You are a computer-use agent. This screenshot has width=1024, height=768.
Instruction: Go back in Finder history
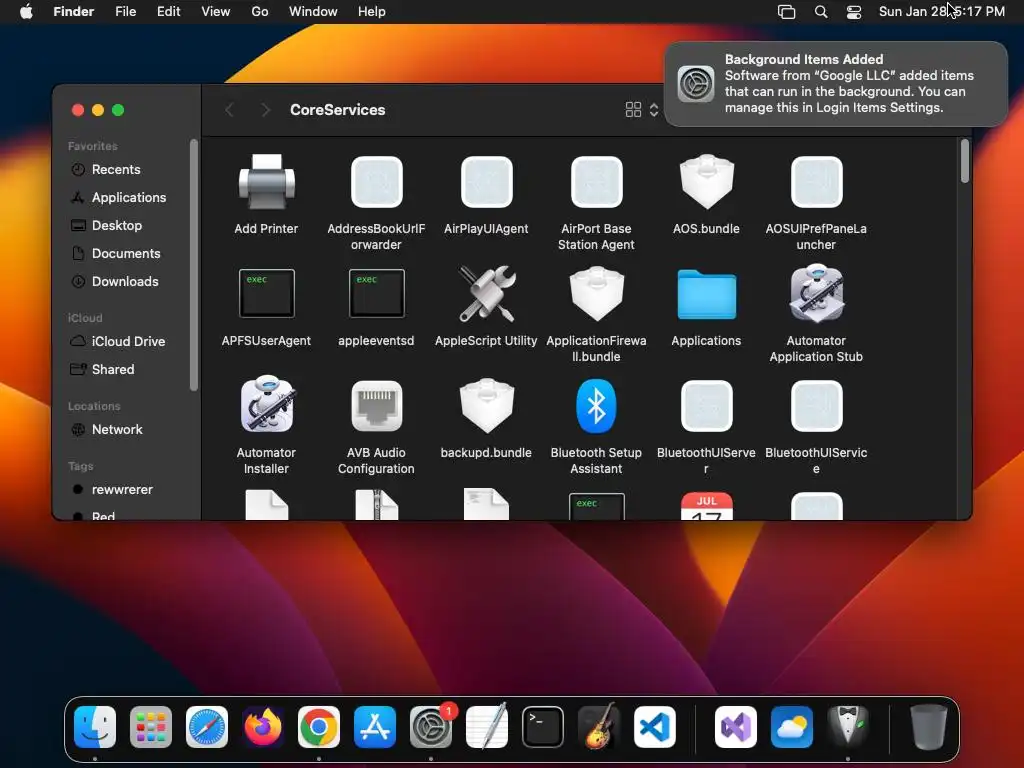[x=229, y=110]
